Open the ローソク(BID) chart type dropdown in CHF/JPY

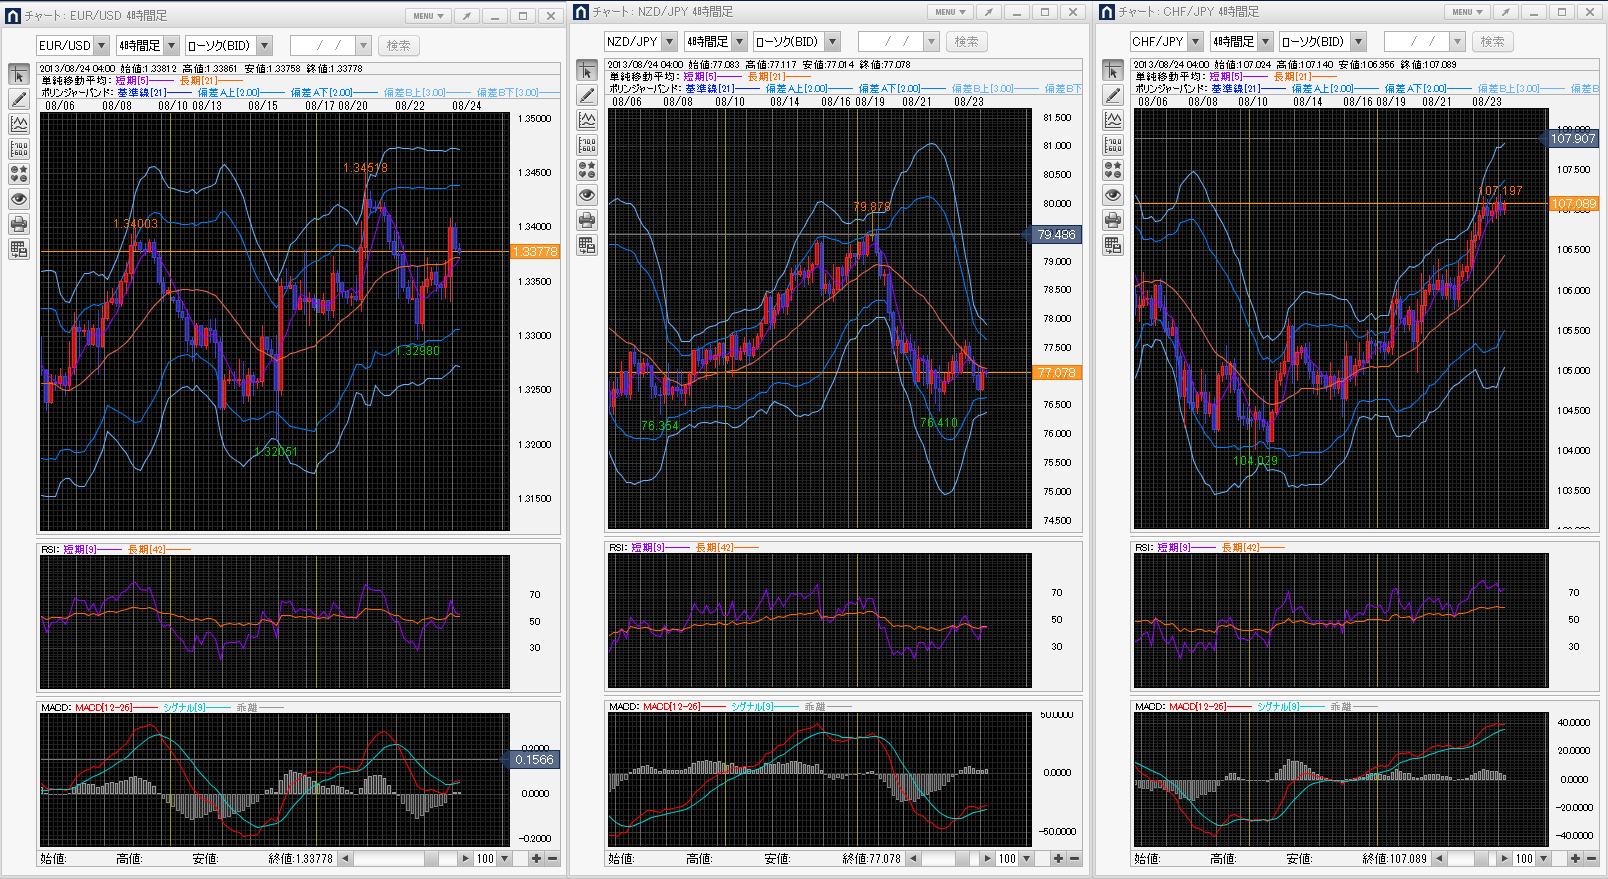click(1358, 42)
